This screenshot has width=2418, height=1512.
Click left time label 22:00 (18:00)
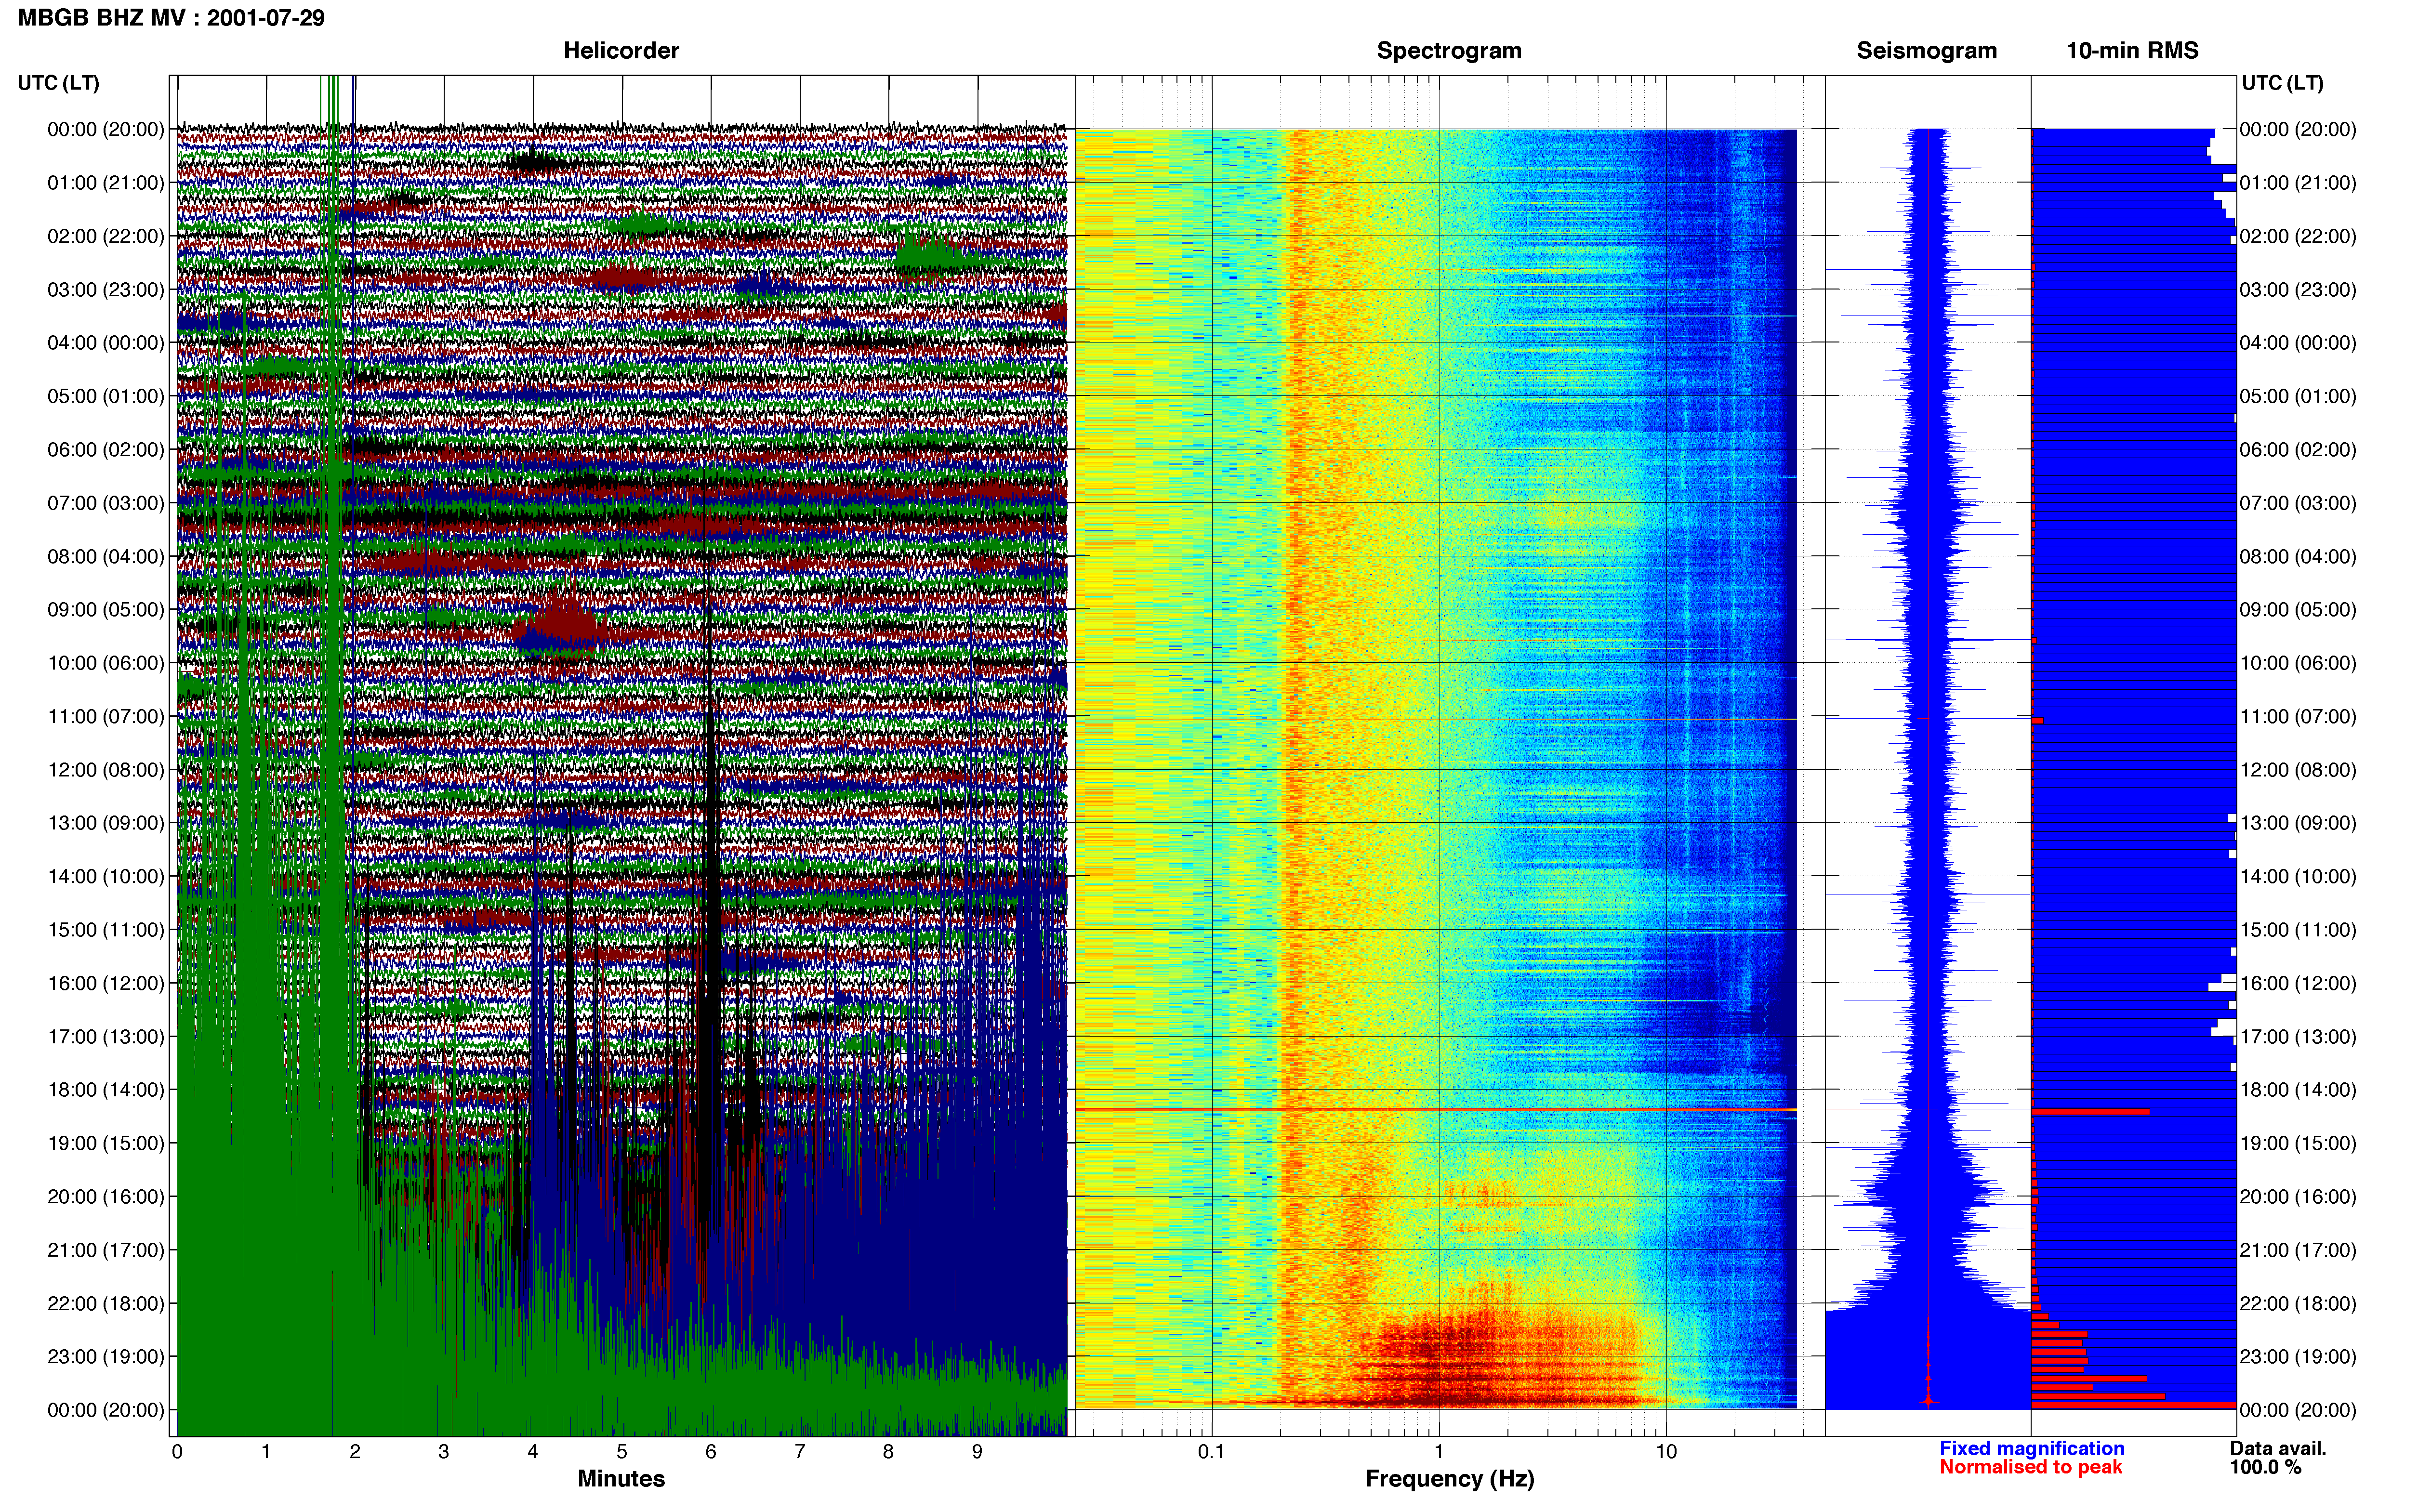(106, 1304)
